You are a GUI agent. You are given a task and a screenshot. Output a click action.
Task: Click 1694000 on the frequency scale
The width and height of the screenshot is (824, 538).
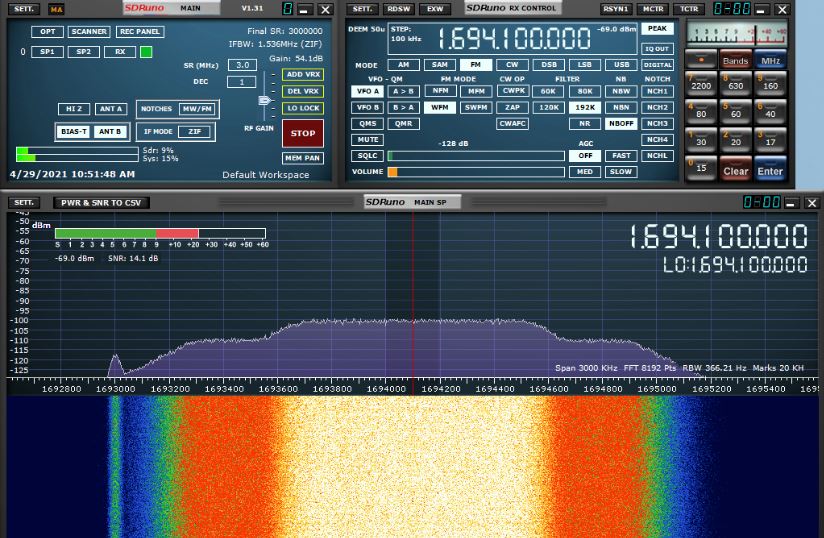386,389
